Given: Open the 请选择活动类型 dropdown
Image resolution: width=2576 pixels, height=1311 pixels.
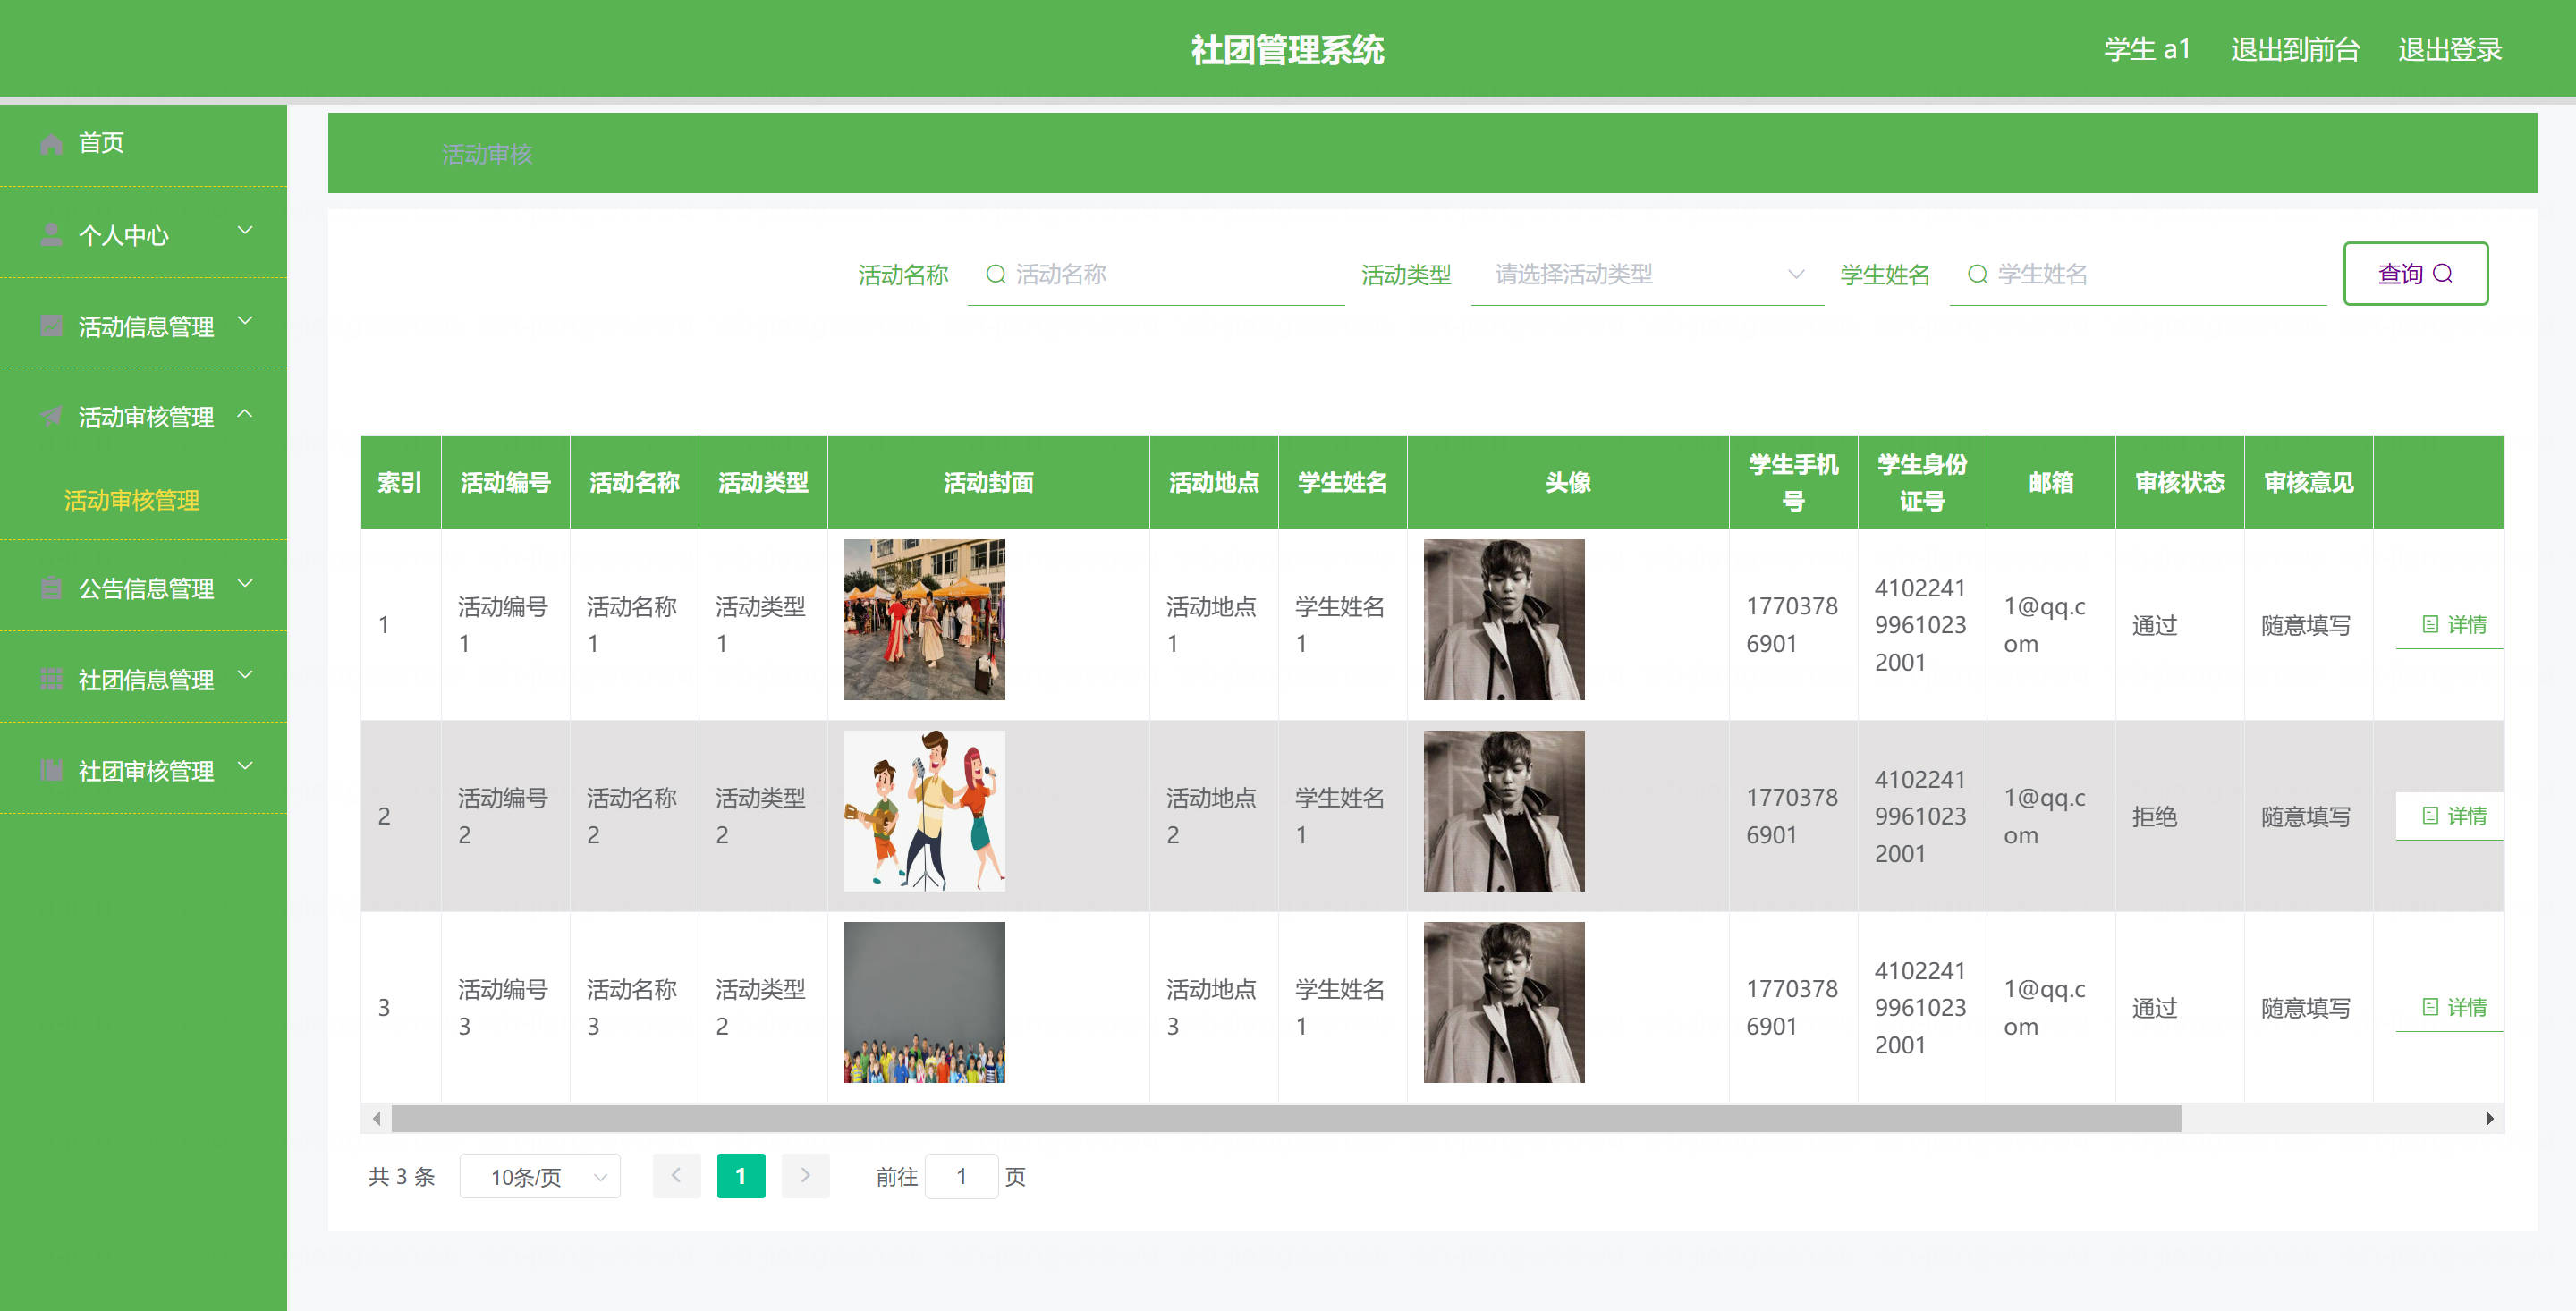Looking at the screenshot, I should click(x=1647, y=274).
